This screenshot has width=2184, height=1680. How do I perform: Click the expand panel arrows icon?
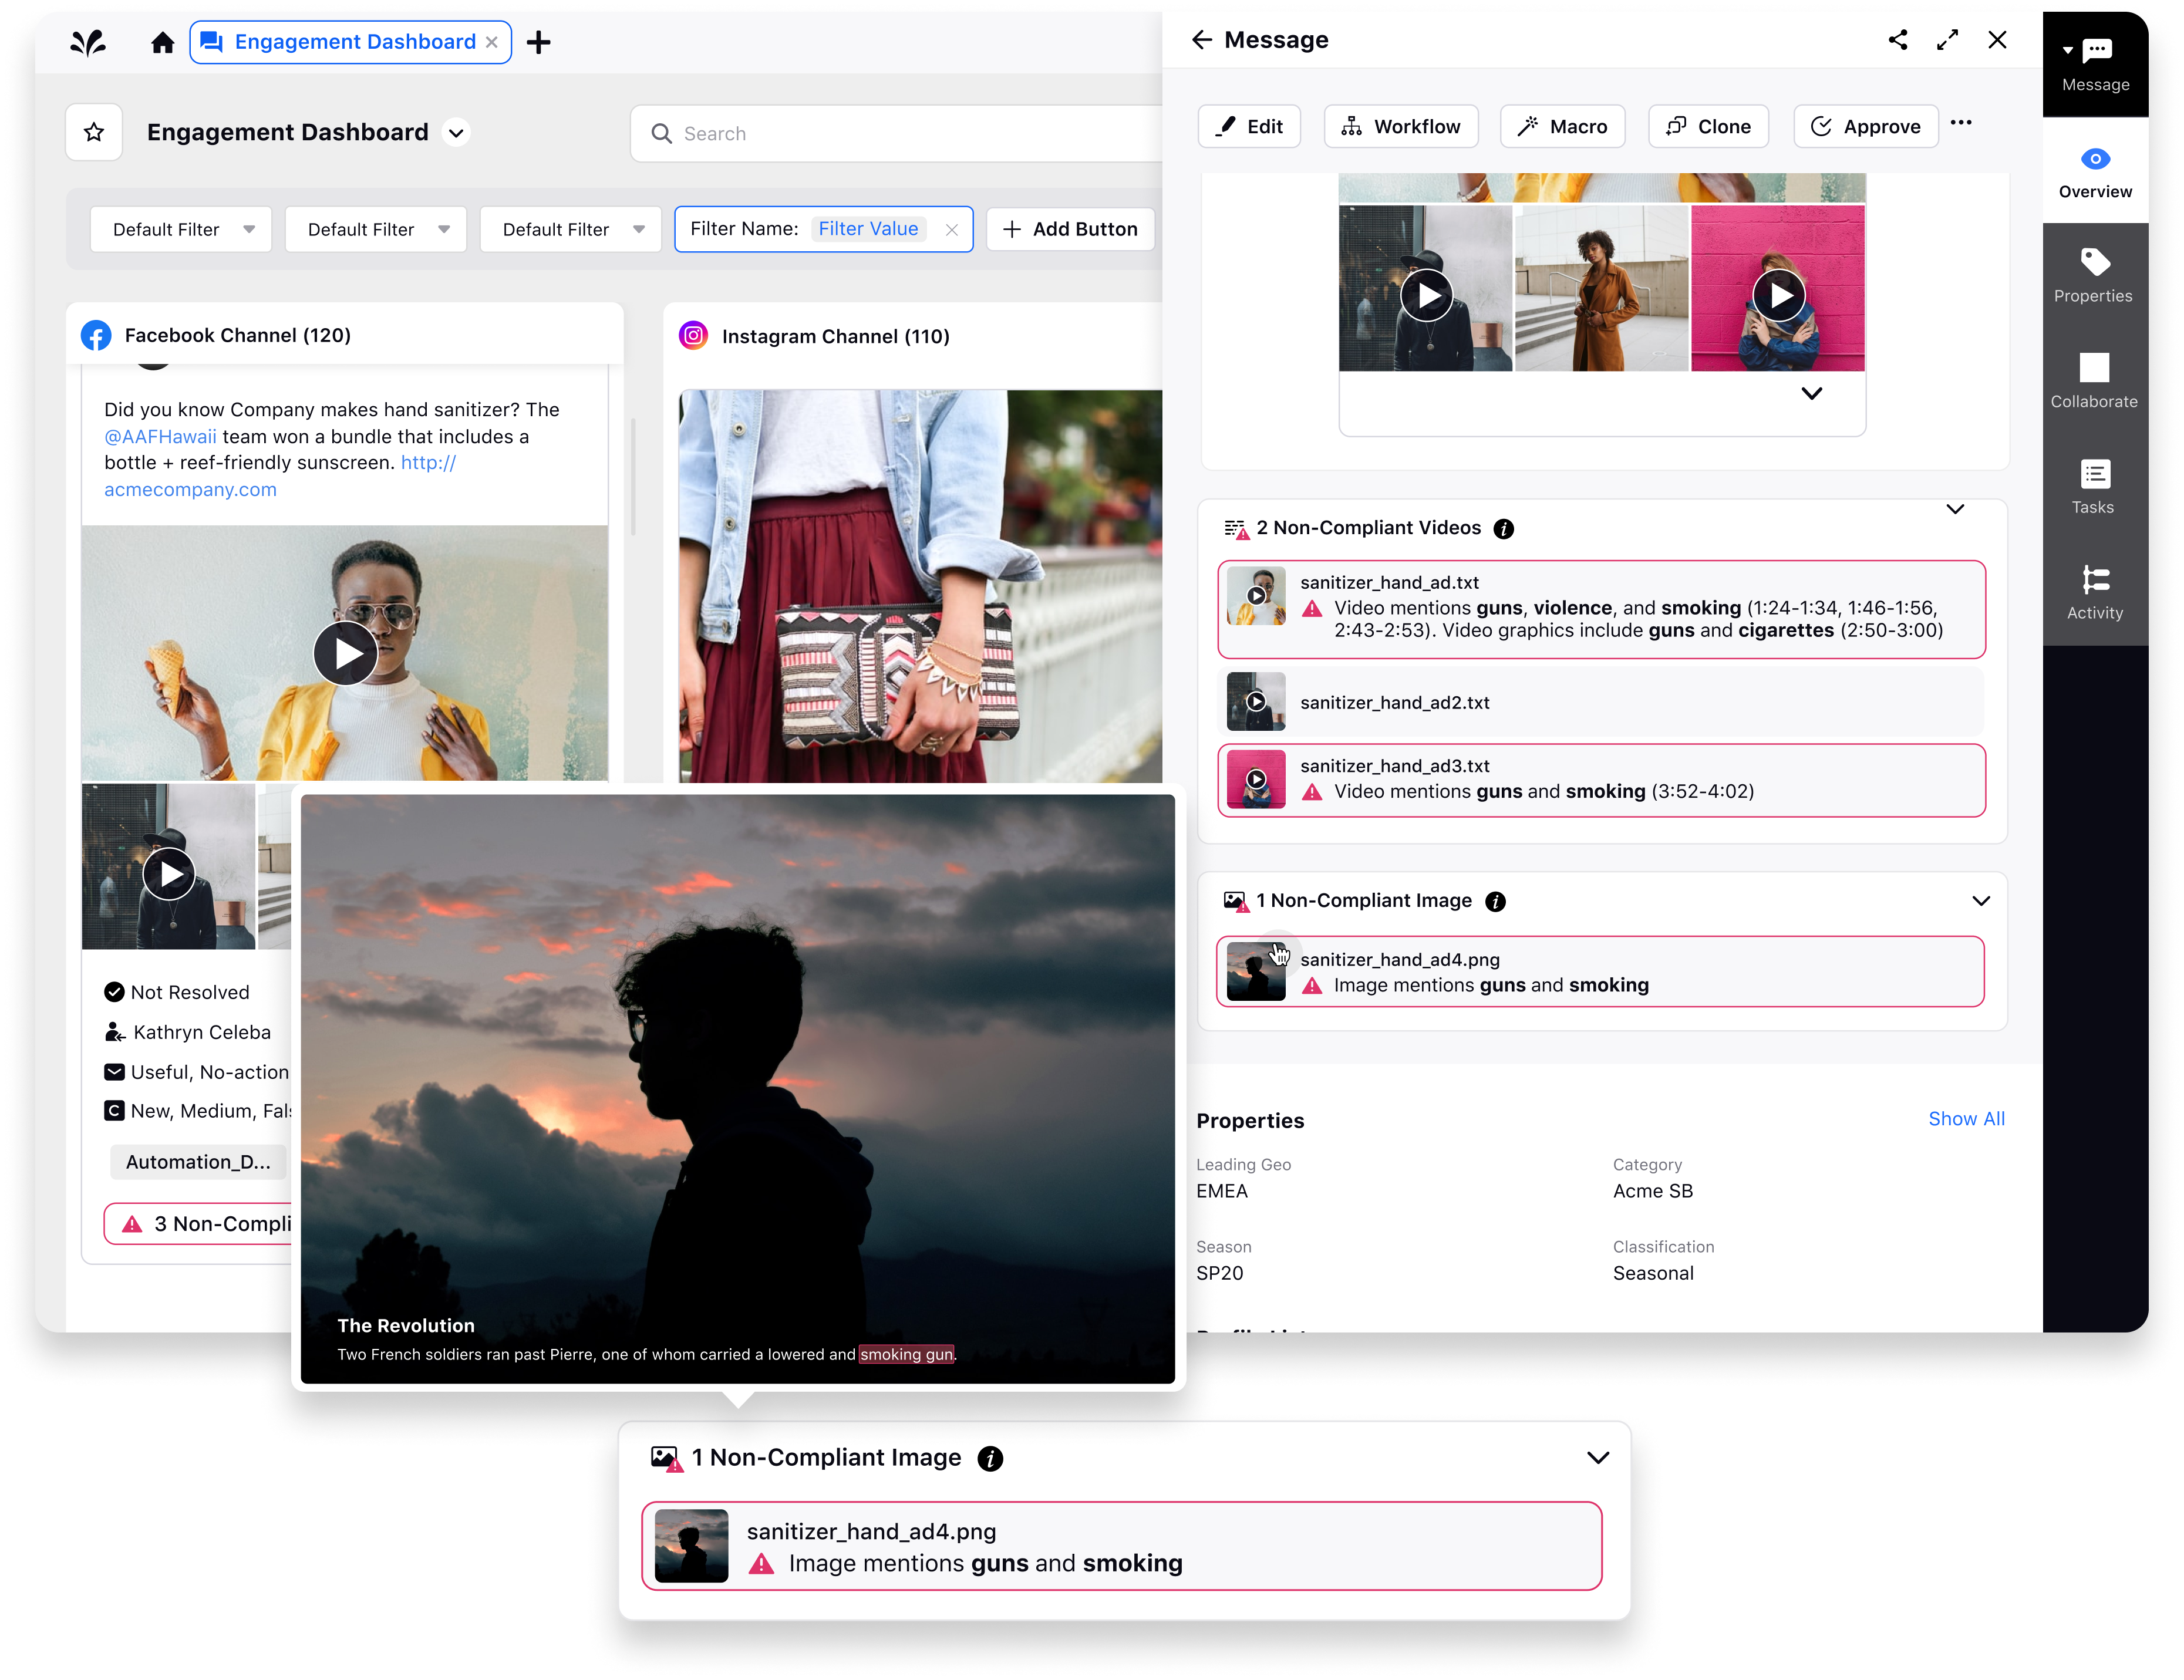pos(1947,40)
